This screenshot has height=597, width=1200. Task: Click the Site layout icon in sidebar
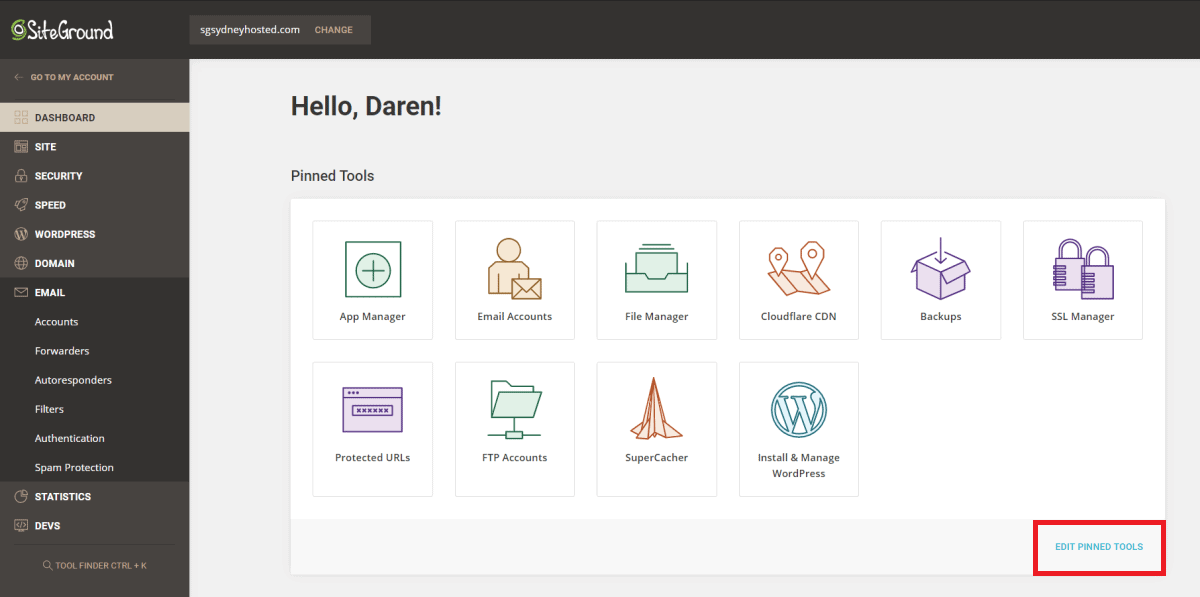pyautogui.click(x=21, y=147)
